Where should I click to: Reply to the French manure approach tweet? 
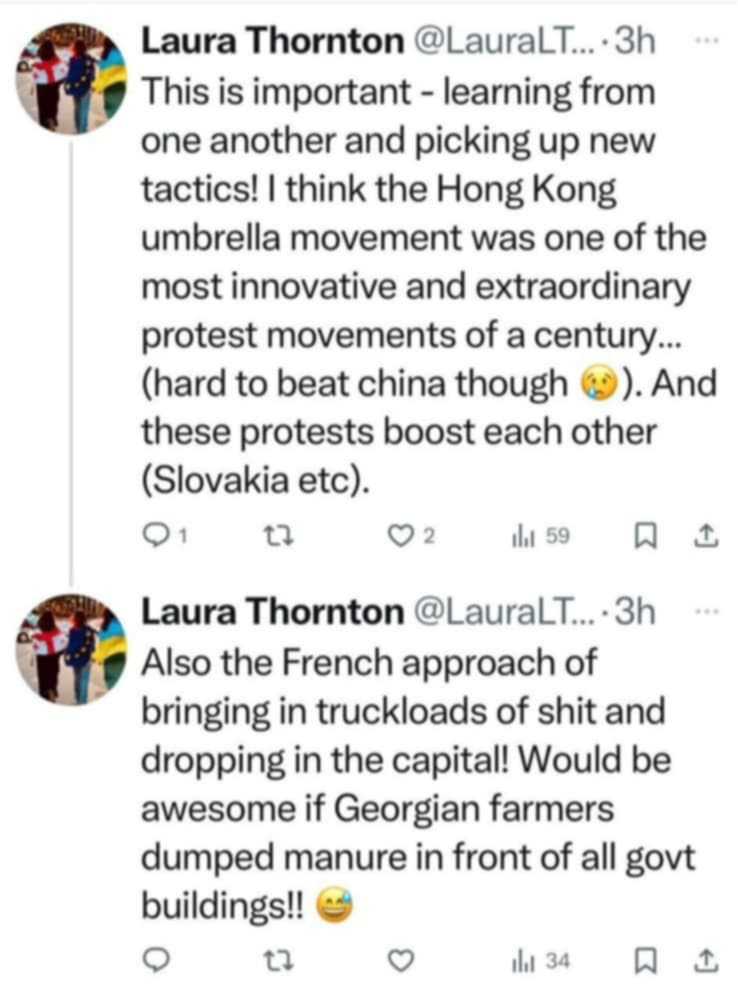(155, 961)
